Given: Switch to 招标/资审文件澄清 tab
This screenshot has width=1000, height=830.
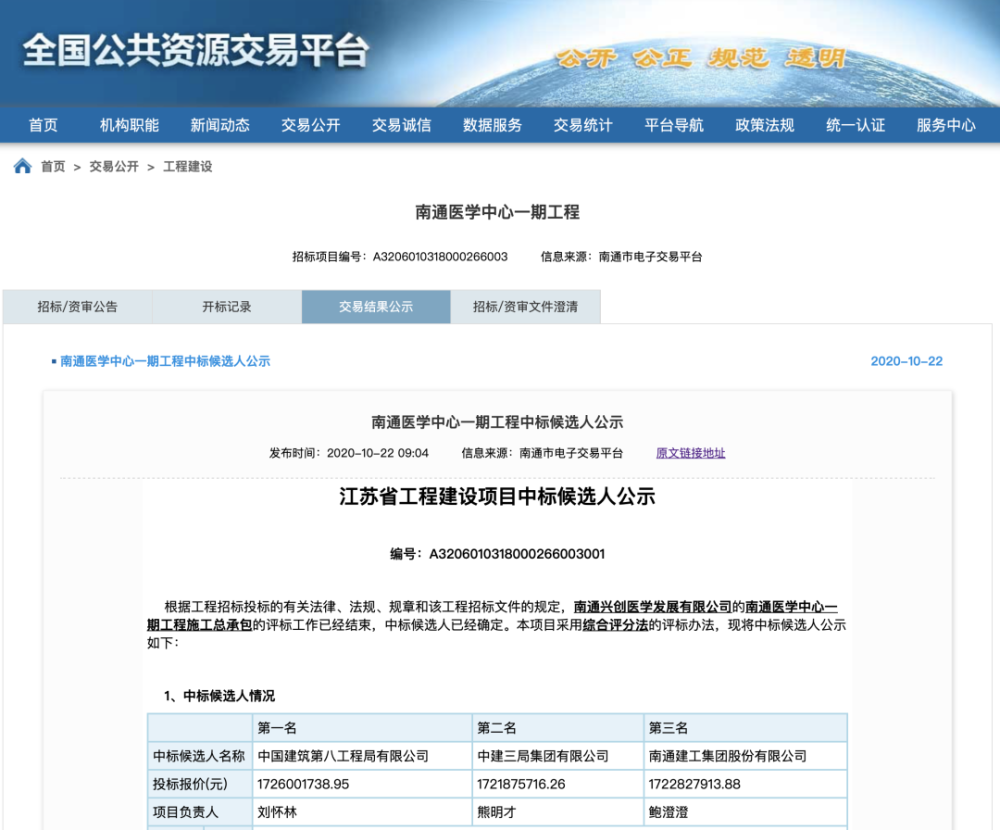Looking at the screenshot, I should tap(526, 307).
